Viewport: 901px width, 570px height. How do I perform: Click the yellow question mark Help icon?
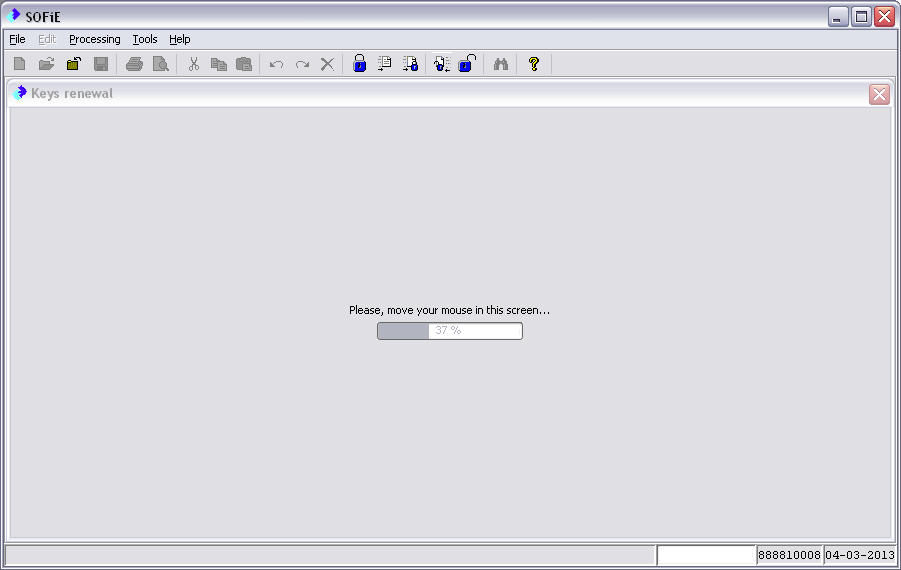(x=534, y=64)
